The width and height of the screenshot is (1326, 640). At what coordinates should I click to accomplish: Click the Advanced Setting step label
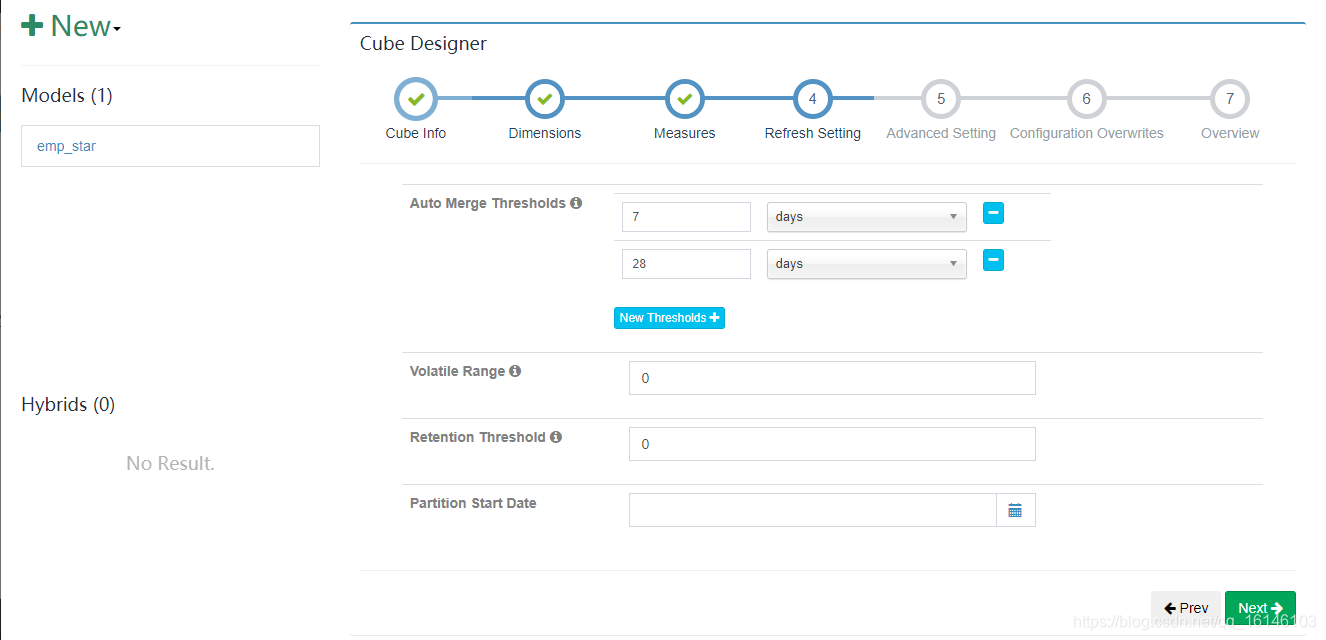point(941,133)
